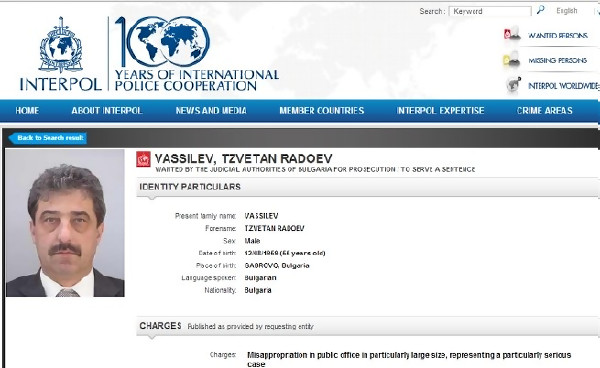The width and height of the screenshot is (600, 368).
Task: Open the Missing Persons link
Action: tap(558, 60)
